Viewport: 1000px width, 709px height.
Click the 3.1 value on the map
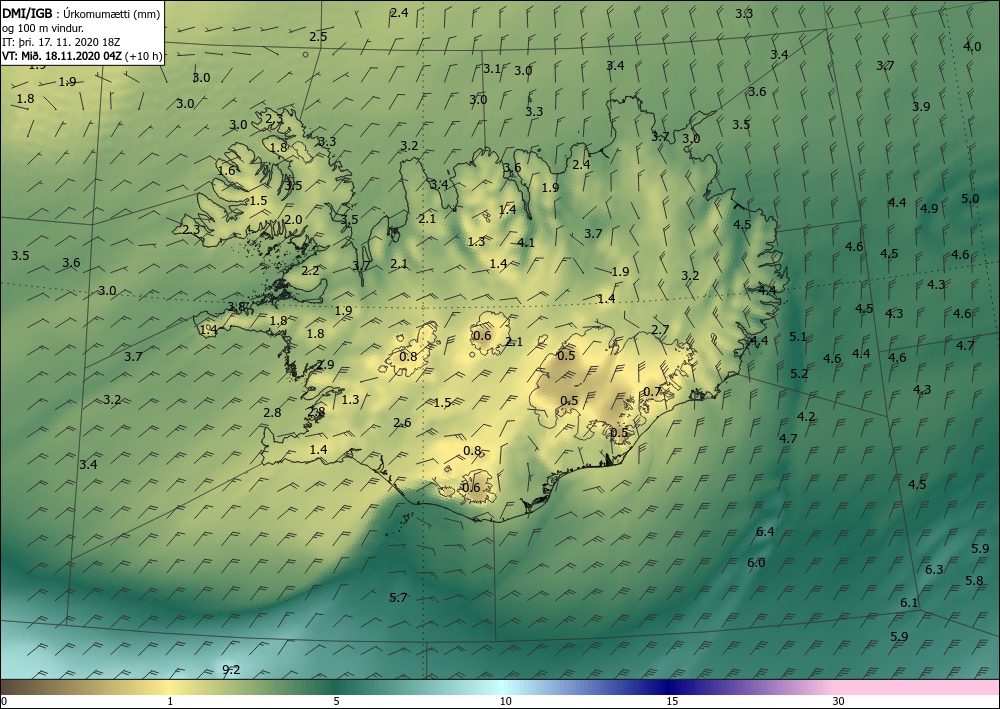coord(491,69)
